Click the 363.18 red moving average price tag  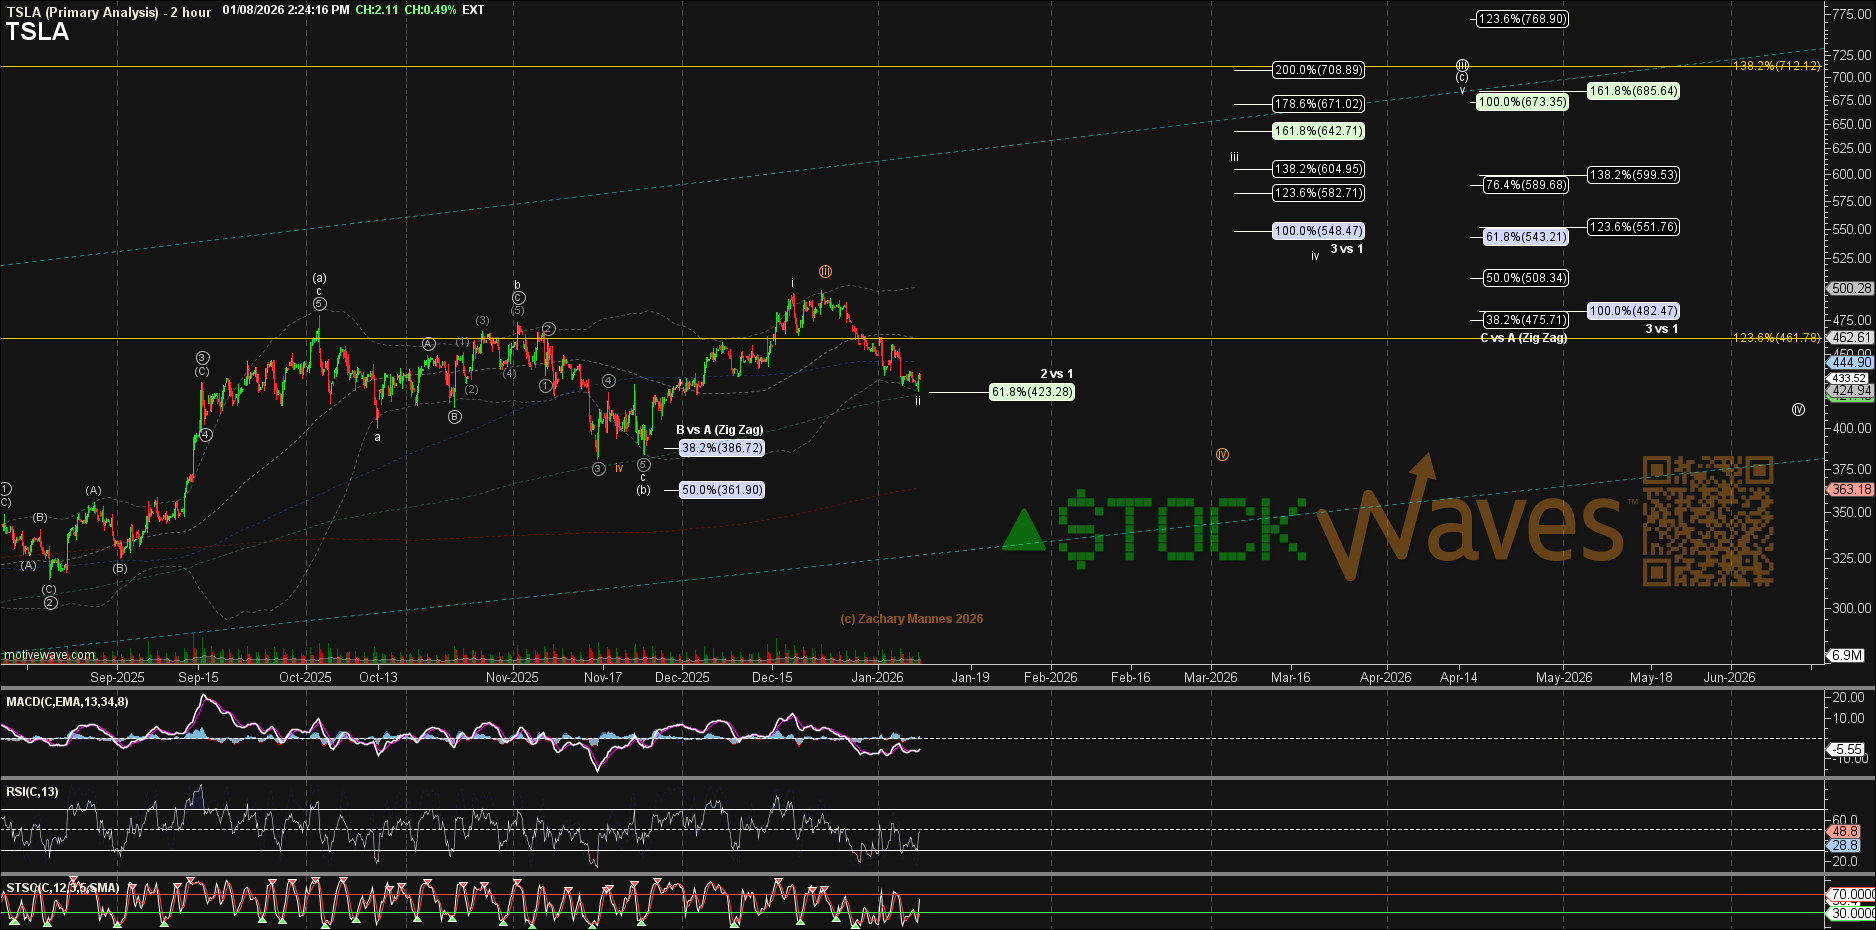[1850, 490]
